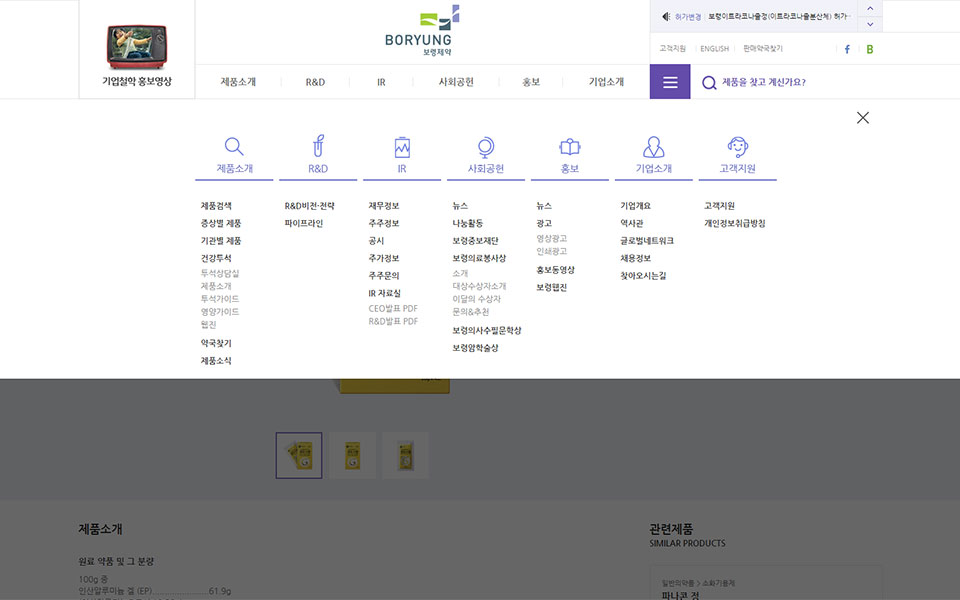The width and height of the screenshot is (960, 600).
Task: Toggle the purple hamburger menu button
Action: [x=670, y=82]
